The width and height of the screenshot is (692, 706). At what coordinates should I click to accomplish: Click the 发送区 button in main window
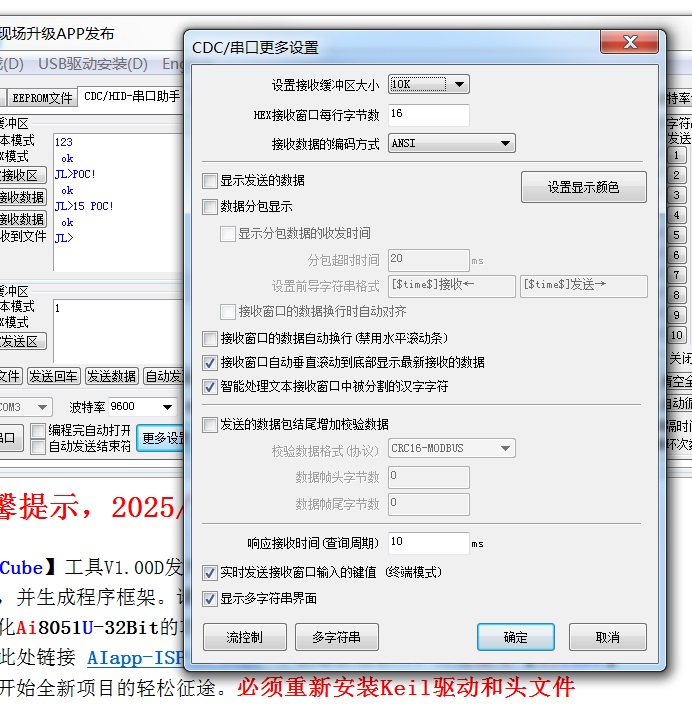(x=23, y=341)
